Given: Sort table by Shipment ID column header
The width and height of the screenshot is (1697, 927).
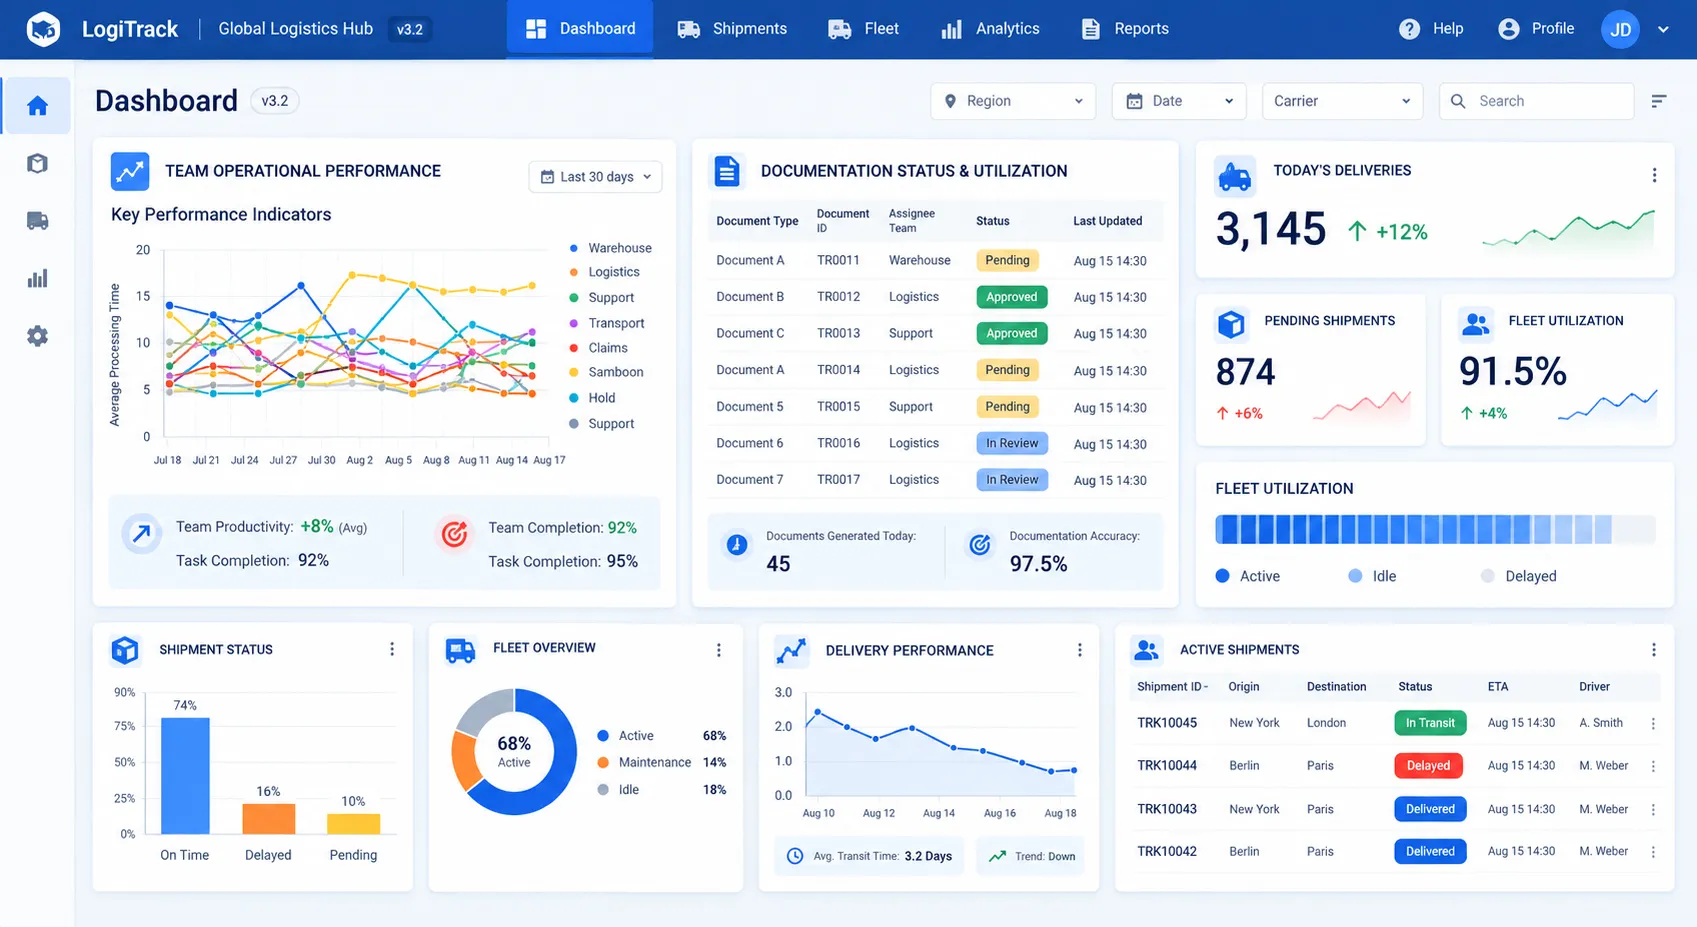Looking at the screenshot, I should [x=1172, y=687].
